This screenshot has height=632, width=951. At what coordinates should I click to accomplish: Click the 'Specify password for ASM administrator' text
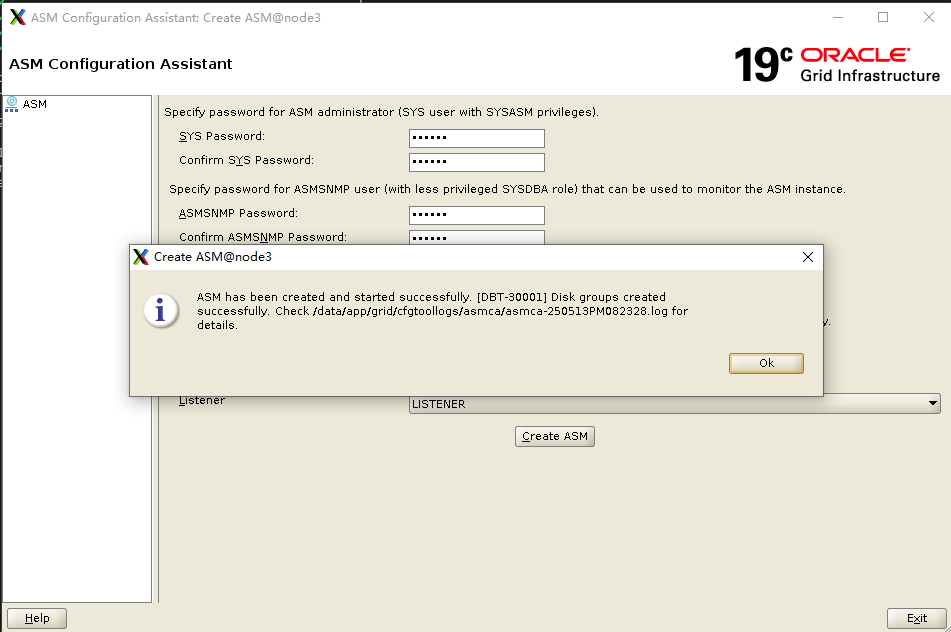tap(381, 112)
